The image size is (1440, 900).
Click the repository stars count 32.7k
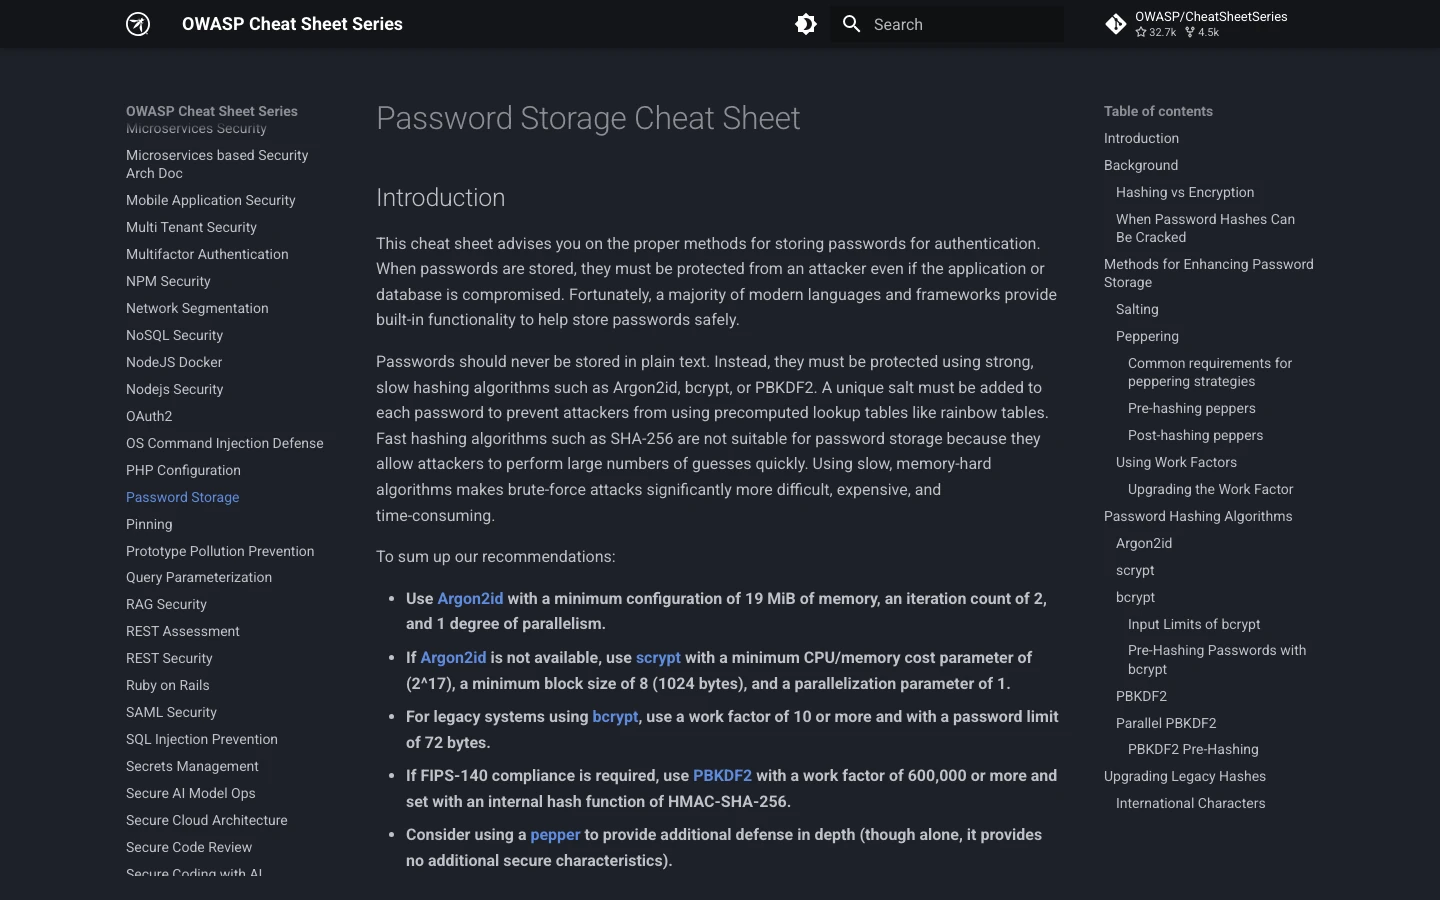coord(1156,32)
